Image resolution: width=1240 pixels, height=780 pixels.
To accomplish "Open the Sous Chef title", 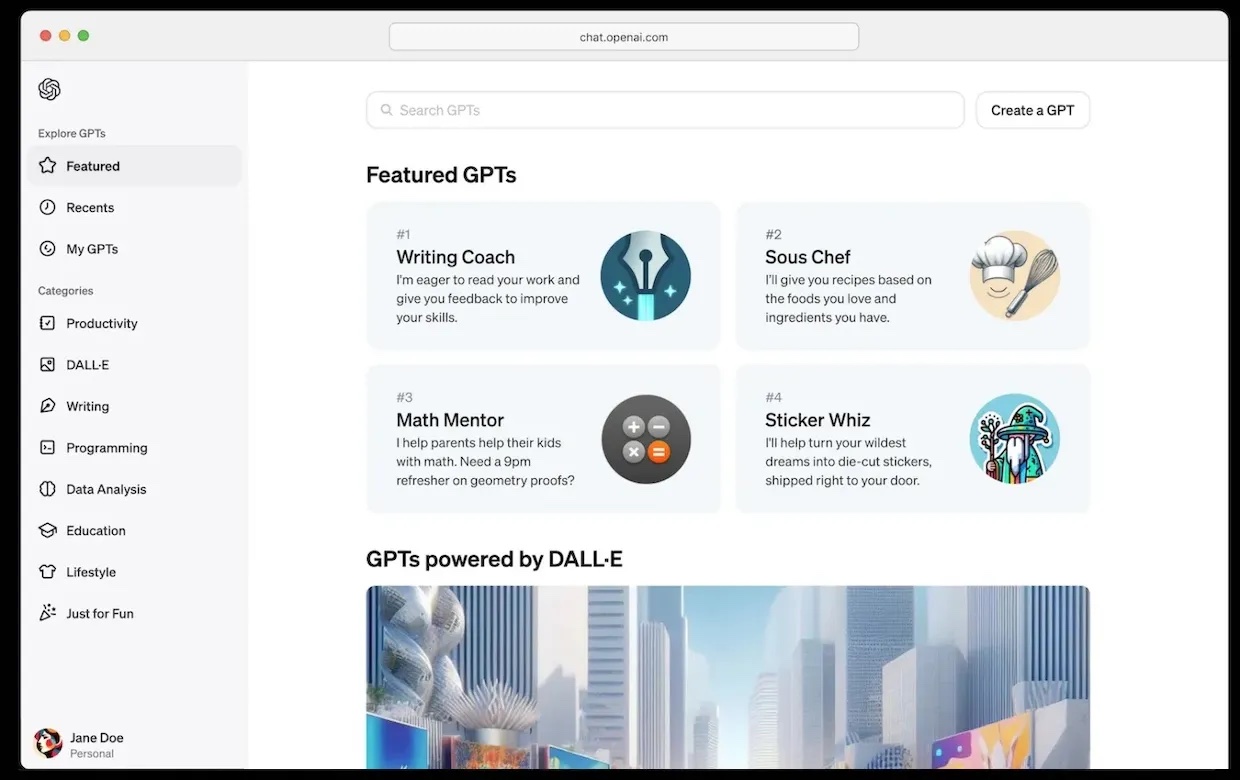I will (x=808, y=257).
